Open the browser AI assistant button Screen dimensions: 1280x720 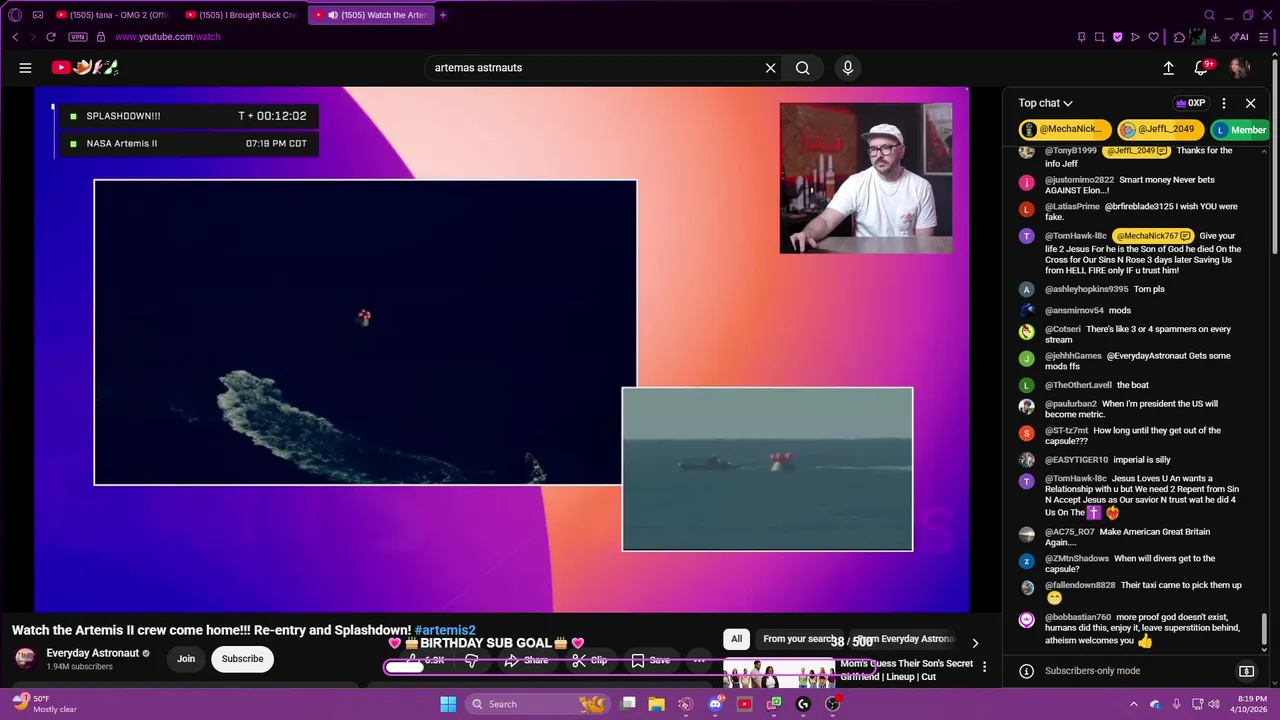1239,37
